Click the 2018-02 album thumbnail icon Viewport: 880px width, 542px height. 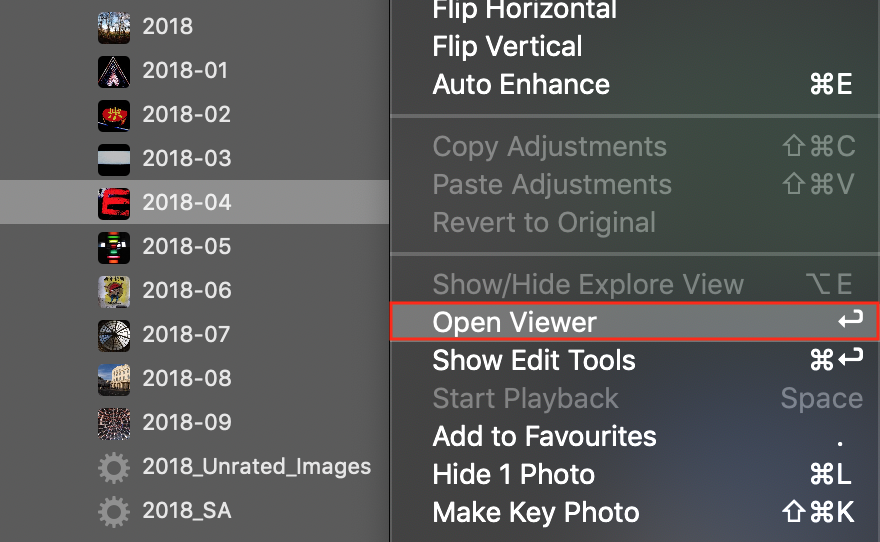(114, 114)
